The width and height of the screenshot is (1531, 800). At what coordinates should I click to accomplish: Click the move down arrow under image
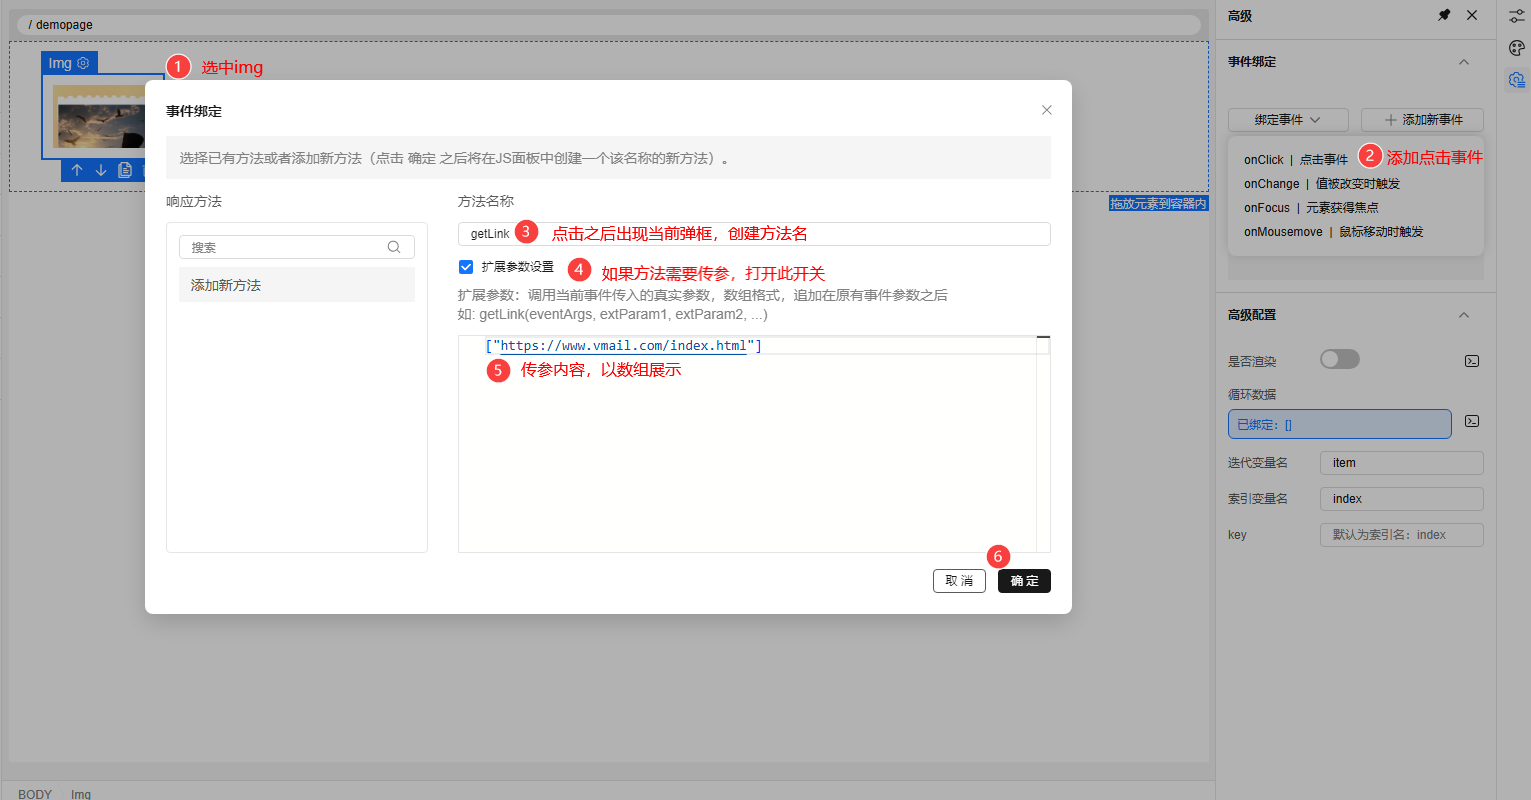pyautogui.click(x=101, y=170)
